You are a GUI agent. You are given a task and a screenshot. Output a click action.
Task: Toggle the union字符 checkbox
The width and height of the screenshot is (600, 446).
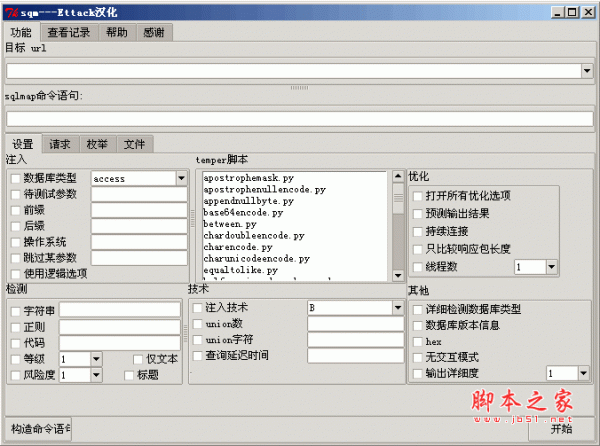(x=197, y=340)
